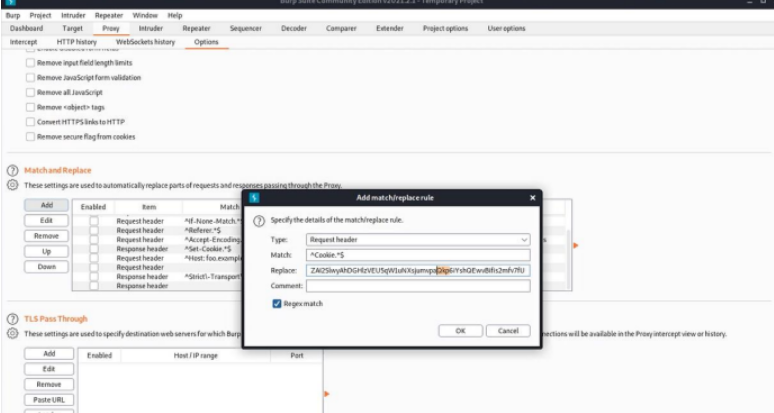774x413 pixels.
Task: Open the Help menu
Action: [175, 15]
